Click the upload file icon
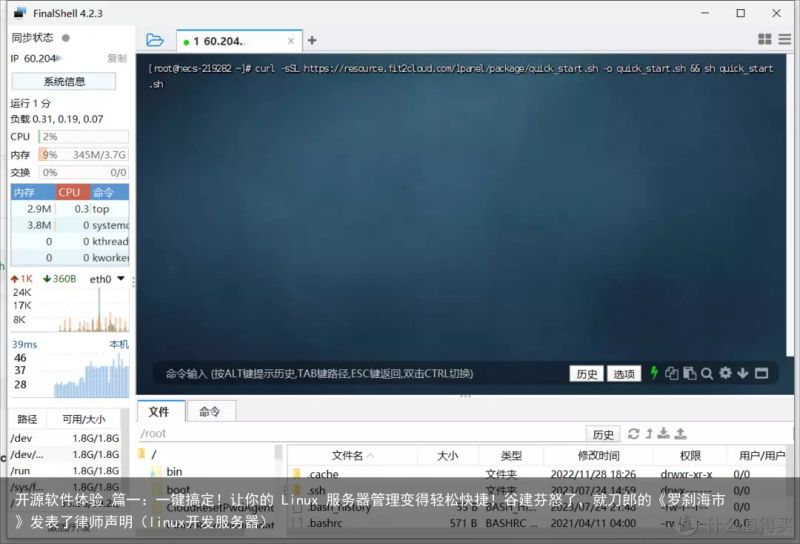This screenshot has width=800, height=544. (x=680, y=434)
